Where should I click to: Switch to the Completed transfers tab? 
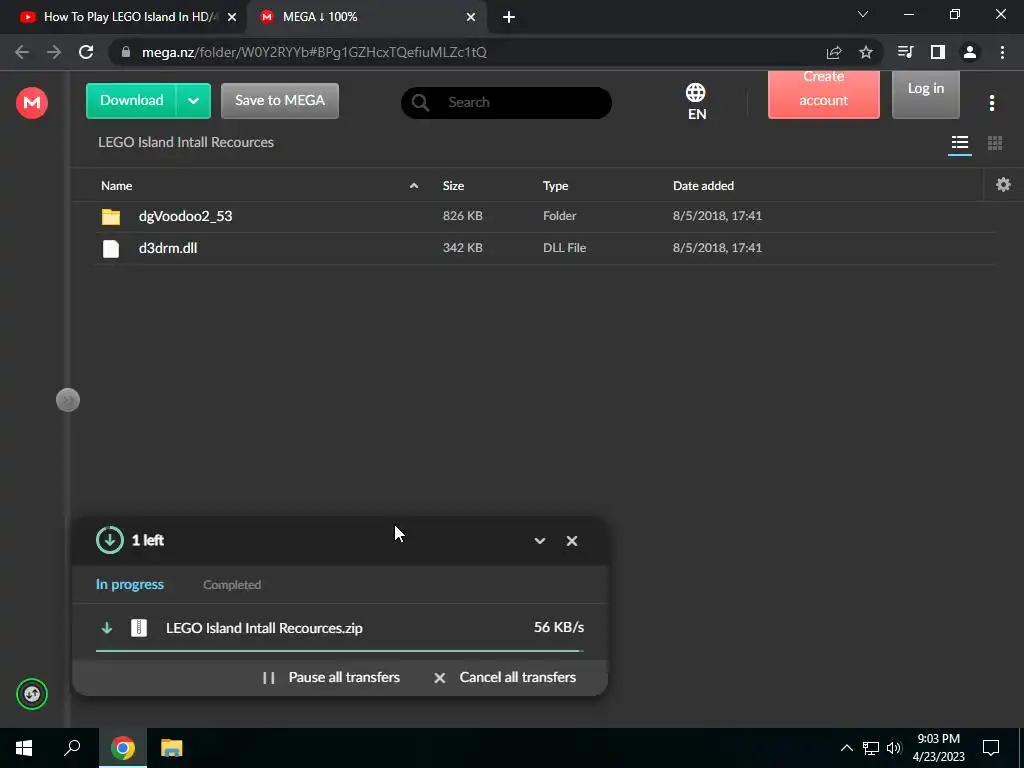(232, 584)
